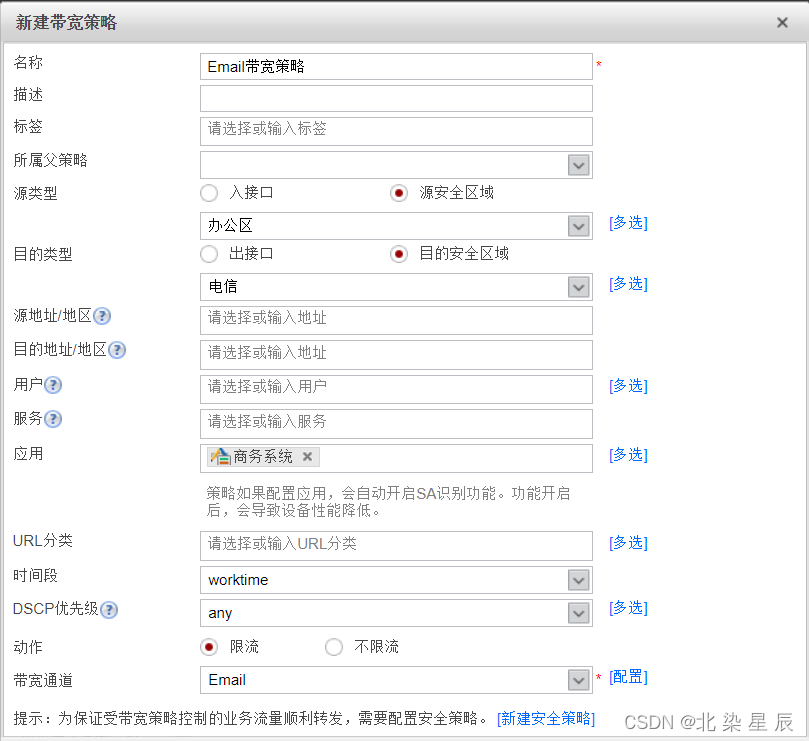
Task: Open the 电信 destination zone dropdown
Action: point(579,287)
